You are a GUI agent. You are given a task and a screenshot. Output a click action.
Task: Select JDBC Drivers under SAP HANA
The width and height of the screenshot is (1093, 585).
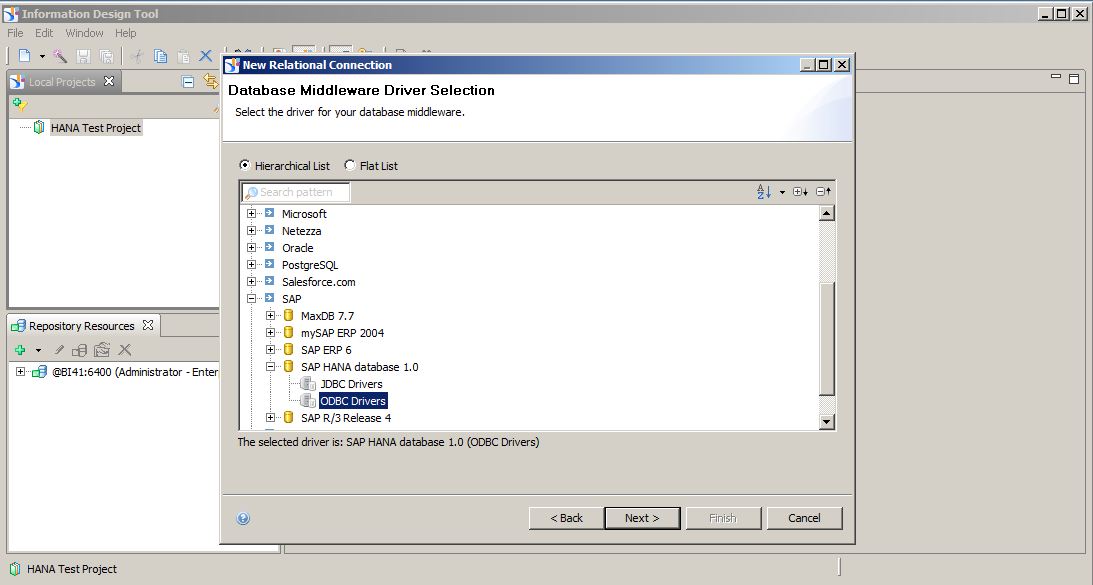(x=351, y=384)
